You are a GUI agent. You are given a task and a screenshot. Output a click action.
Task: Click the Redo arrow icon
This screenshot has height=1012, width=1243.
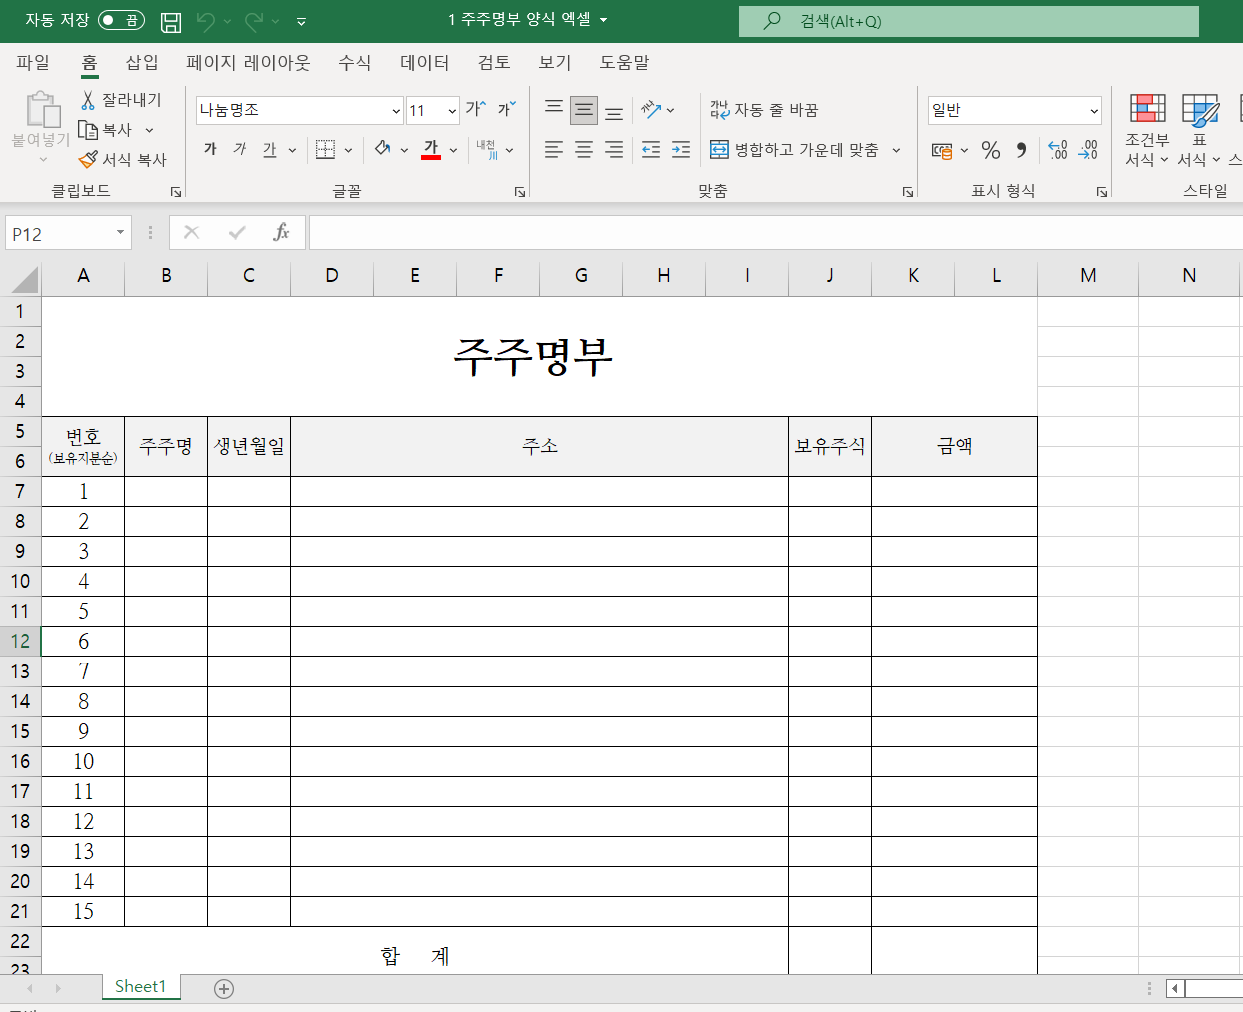254,21
